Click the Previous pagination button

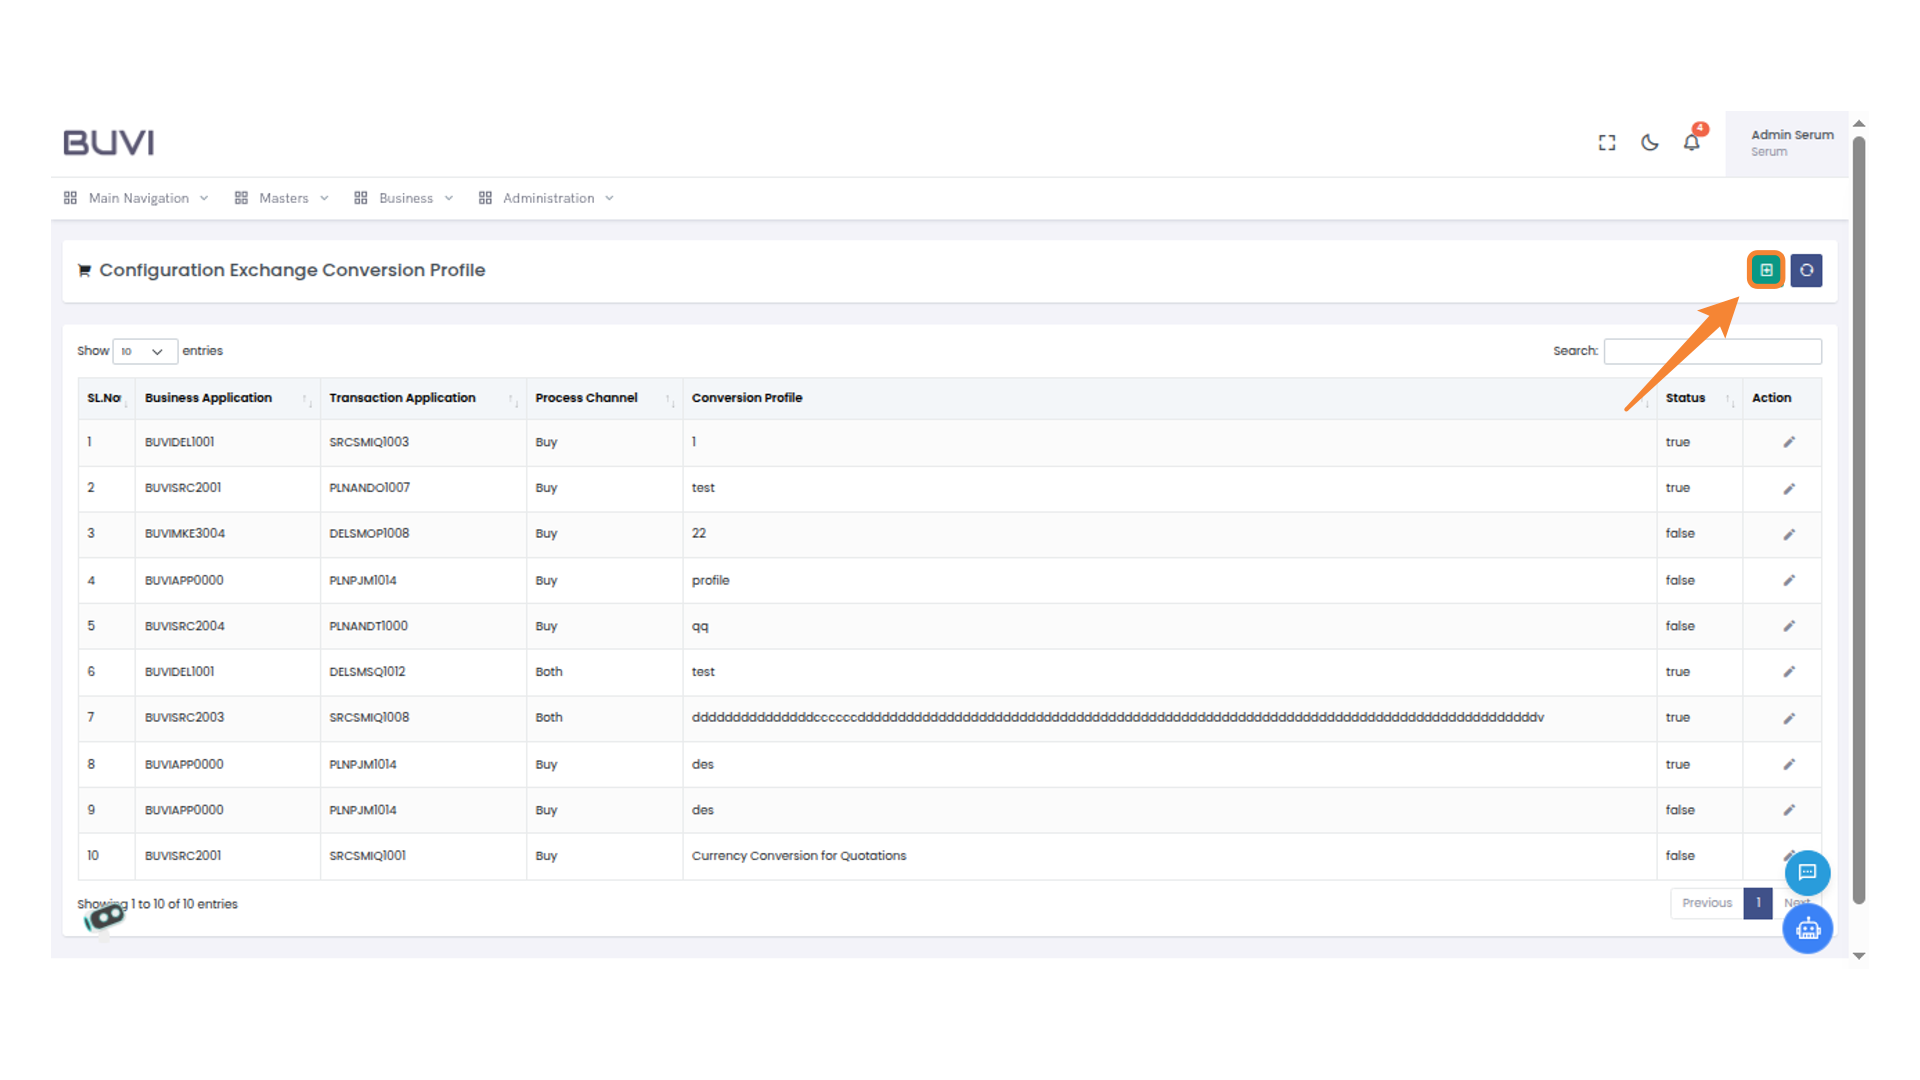click(1707, 903)
